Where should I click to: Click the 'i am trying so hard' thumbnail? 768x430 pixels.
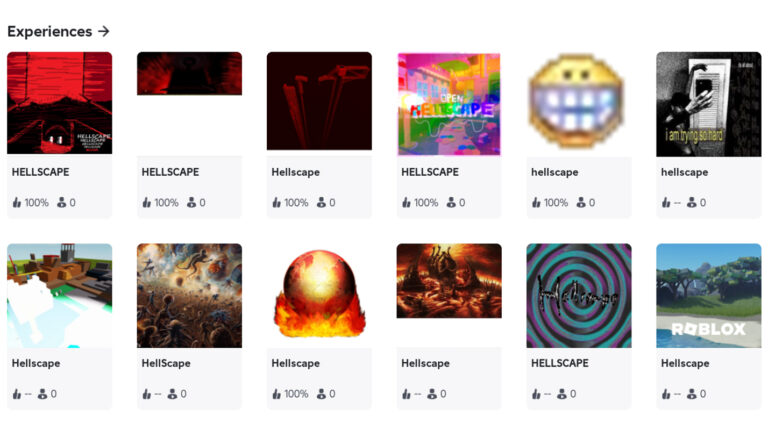pos(708,104)
